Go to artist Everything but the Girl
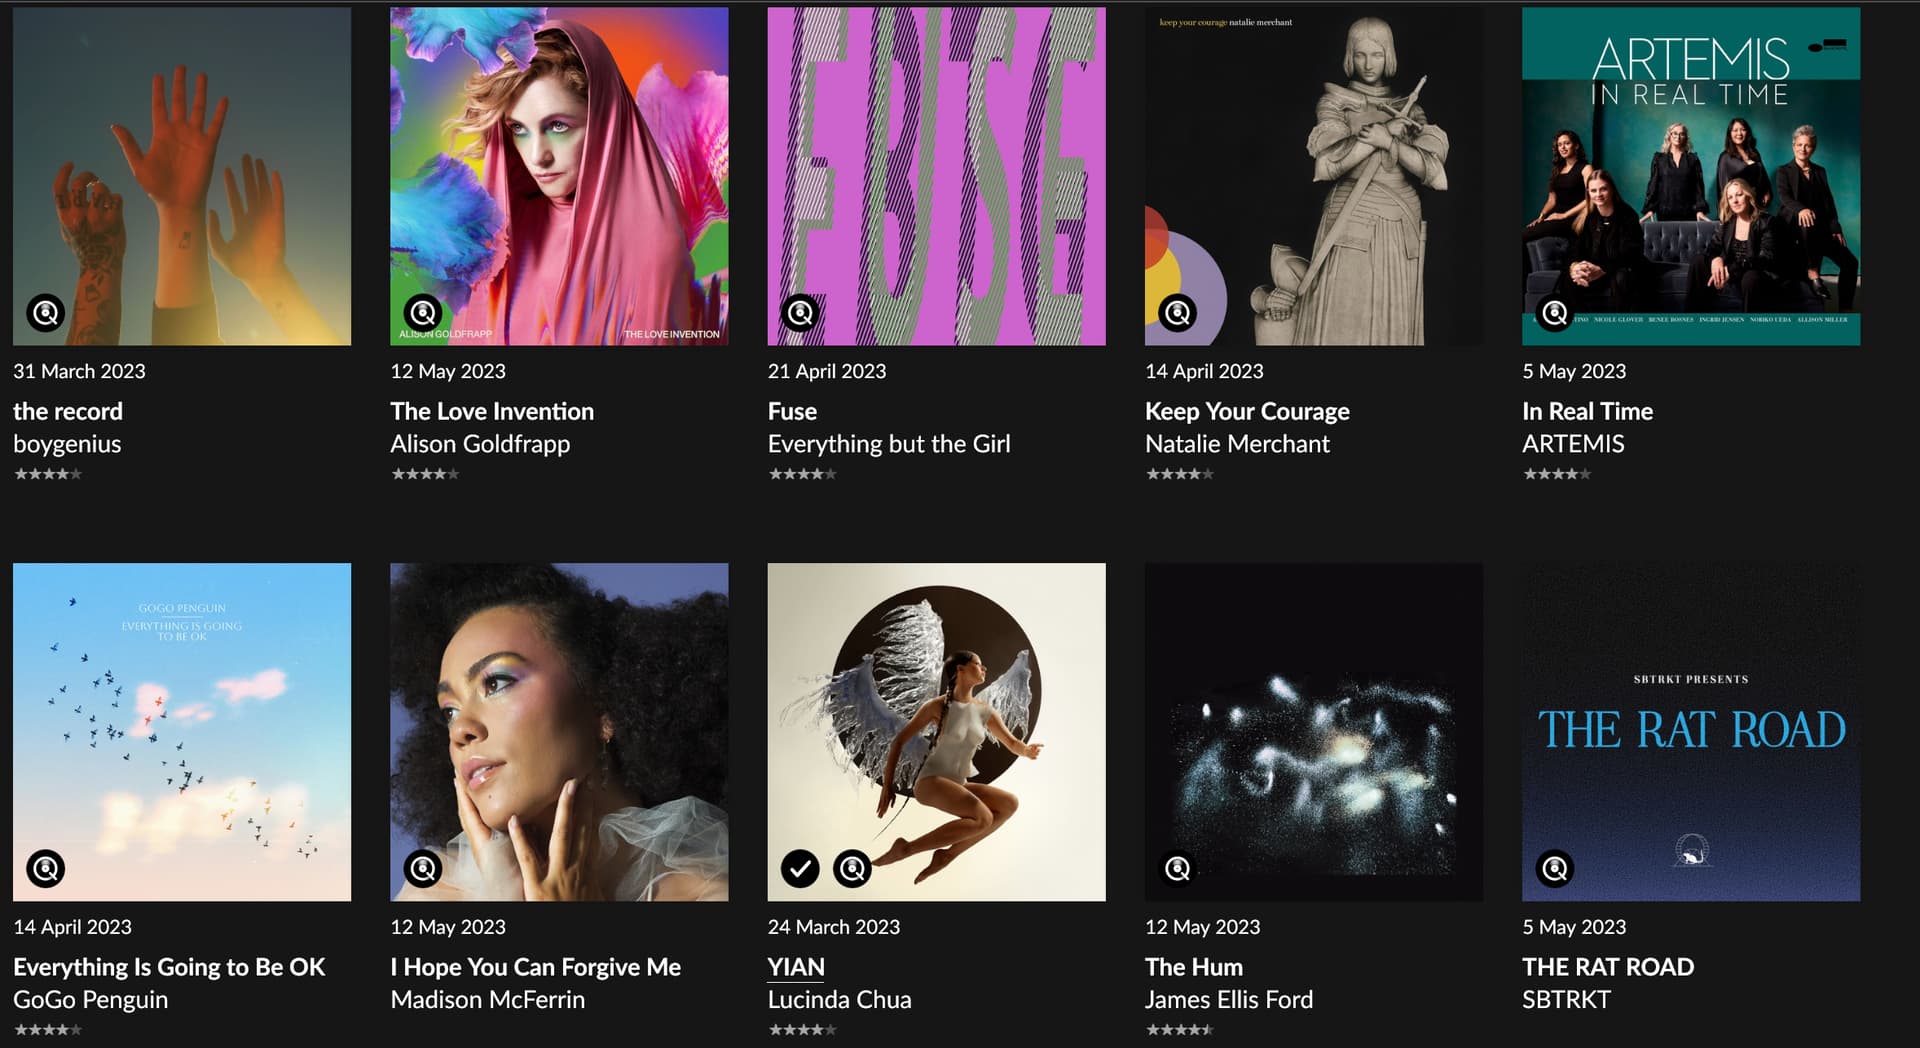This screenshot has width=1920, height=1048. (888, 444)
